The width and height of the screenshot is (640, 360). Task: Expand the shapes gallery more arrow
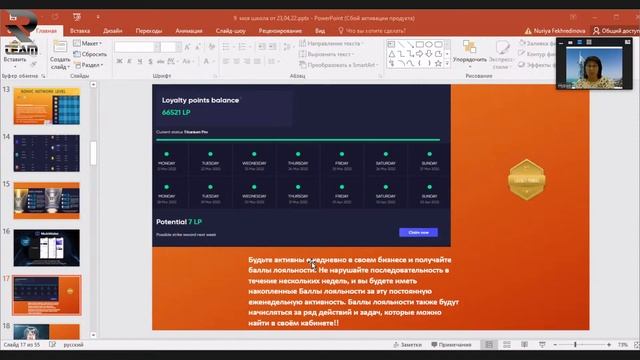447,63
